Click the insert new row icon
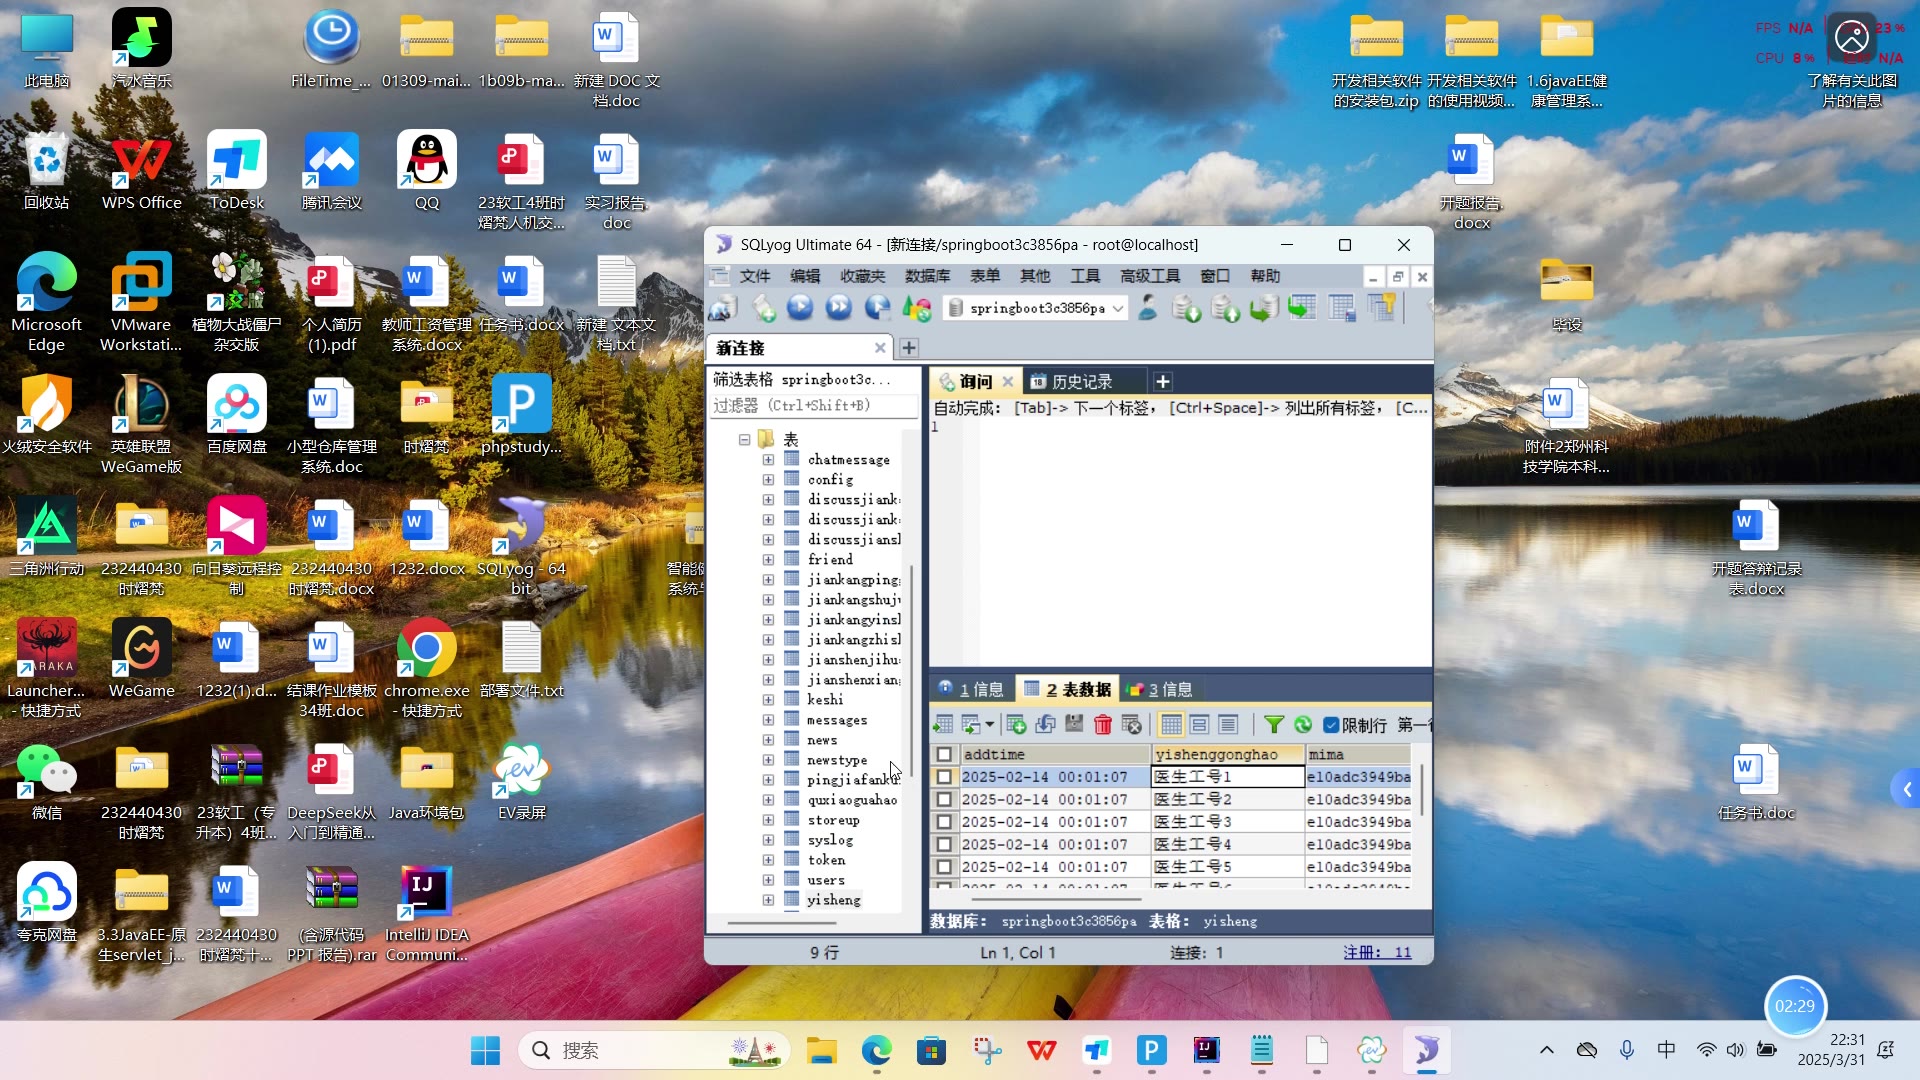Image resolution: width=1920 pixels, height=1080 pixels. point(1016,725)
